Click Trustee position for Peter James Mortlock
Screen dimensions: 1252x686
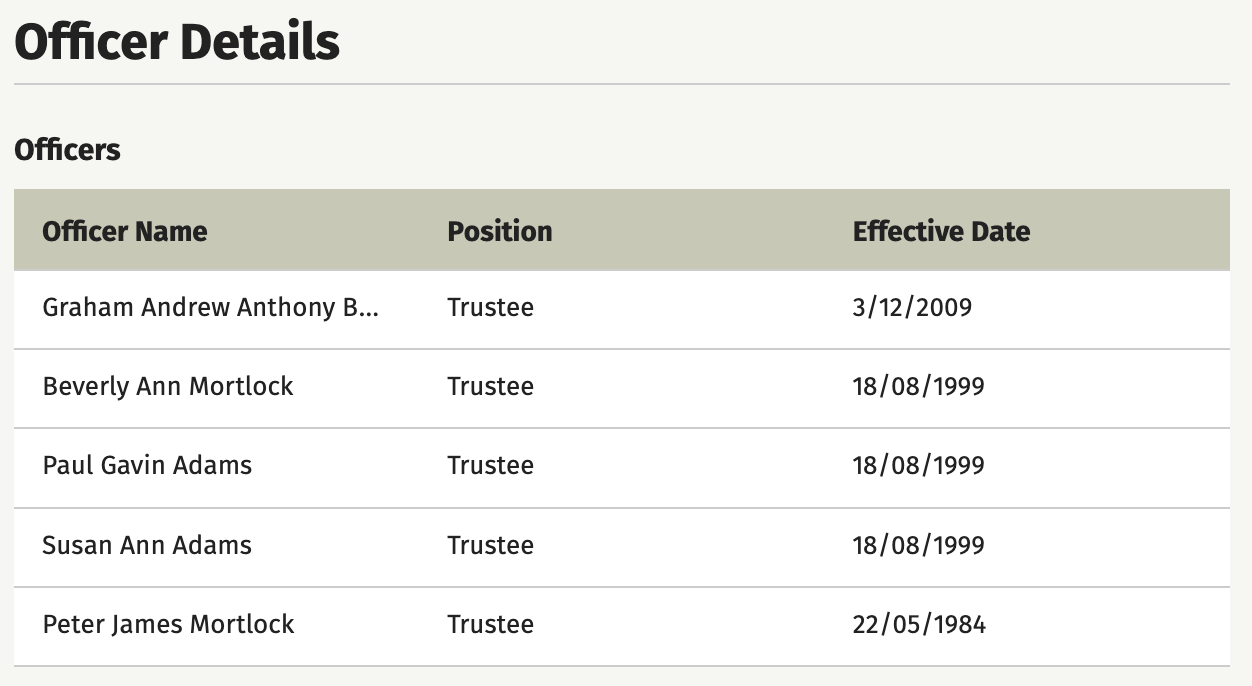[x=490, y=624]
